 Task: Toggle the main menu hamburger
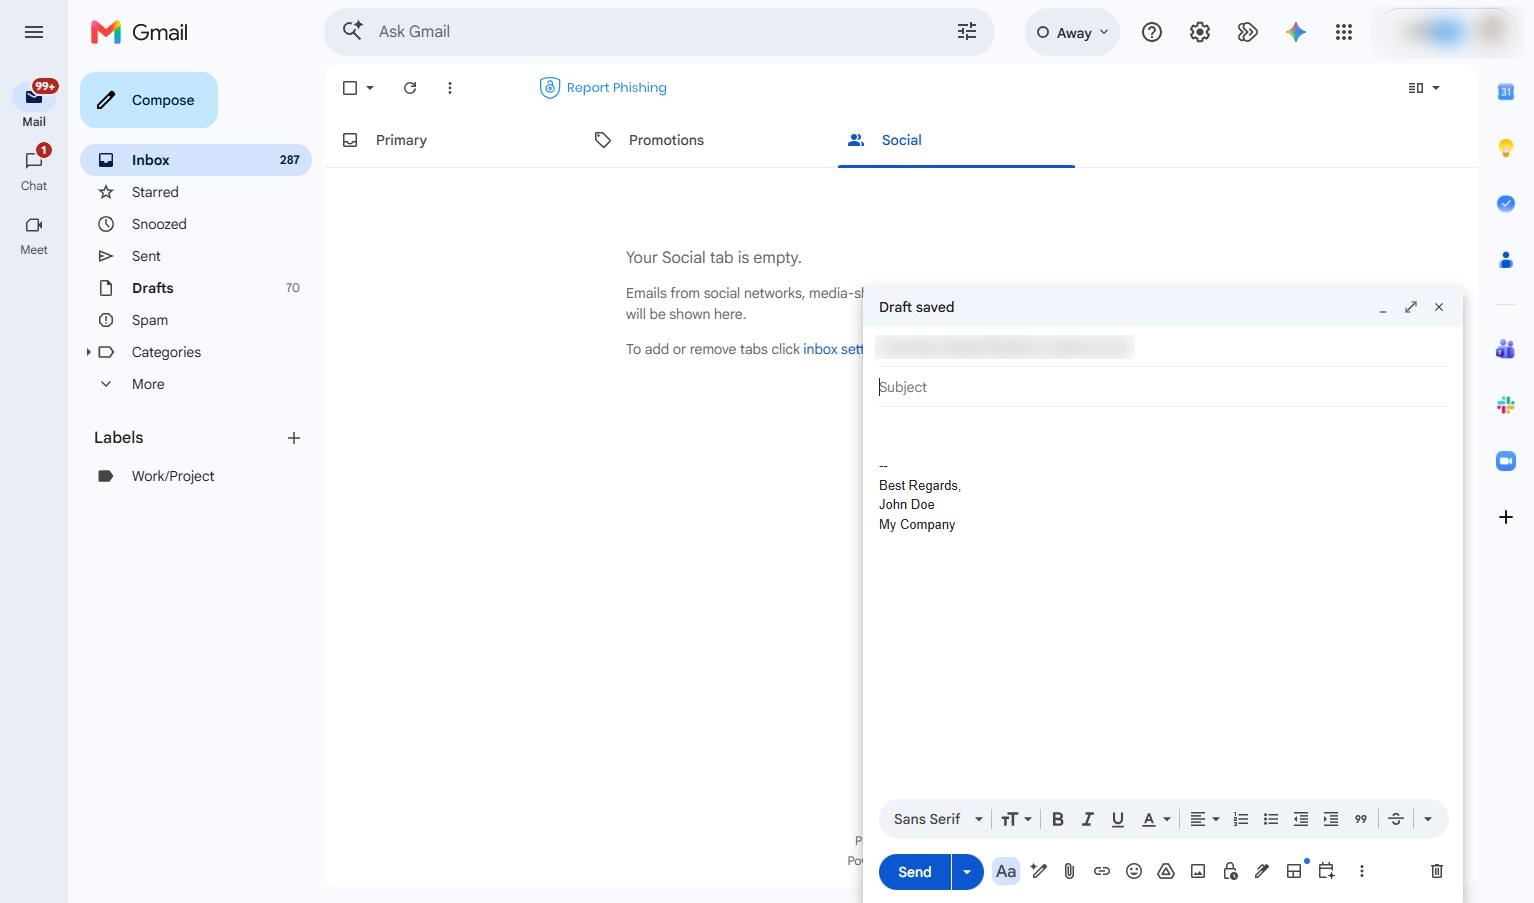pos(34,32)
